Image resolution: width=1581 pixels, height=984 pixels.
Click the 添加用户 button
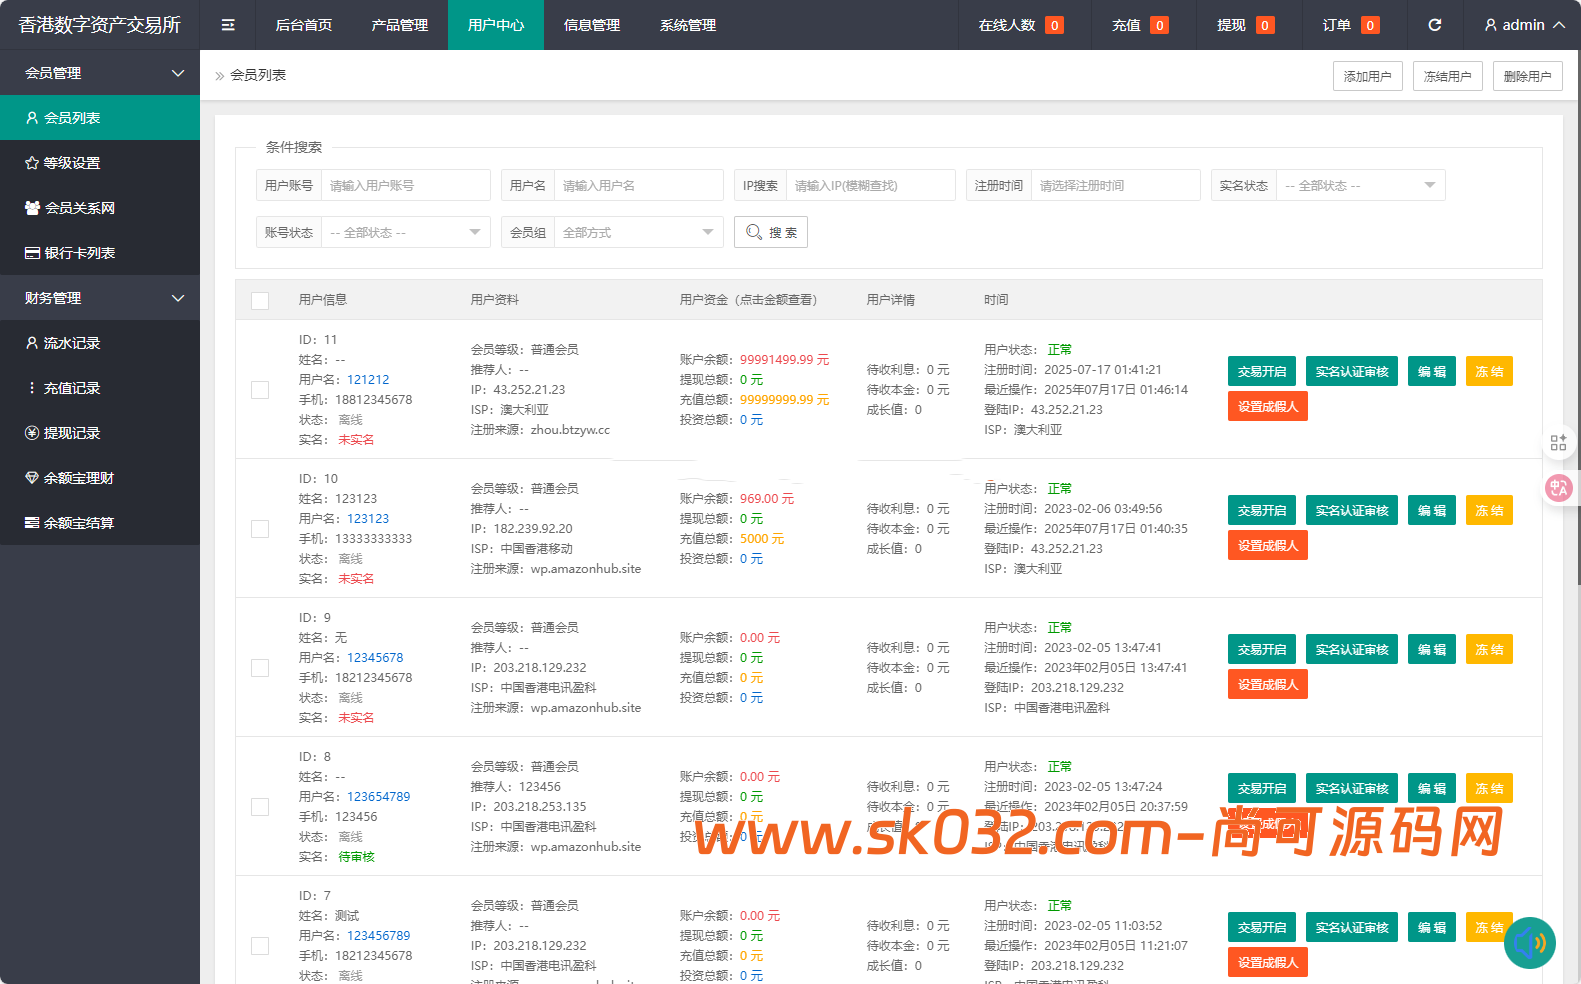point(1368,76)
